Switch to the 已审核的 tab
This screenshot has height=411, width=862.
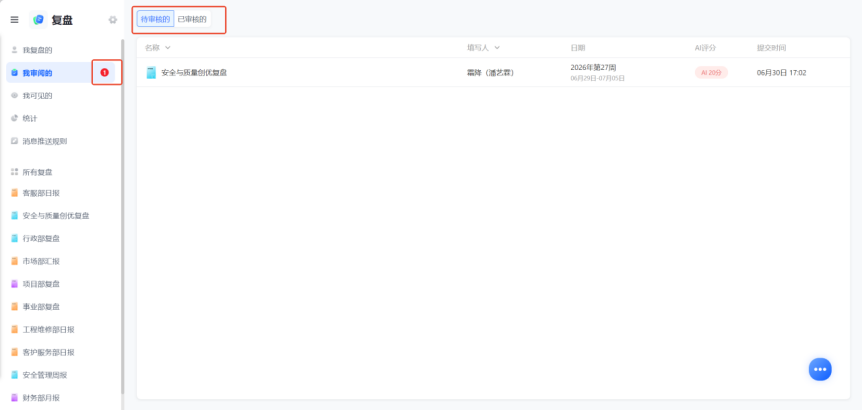click(192, 19)
